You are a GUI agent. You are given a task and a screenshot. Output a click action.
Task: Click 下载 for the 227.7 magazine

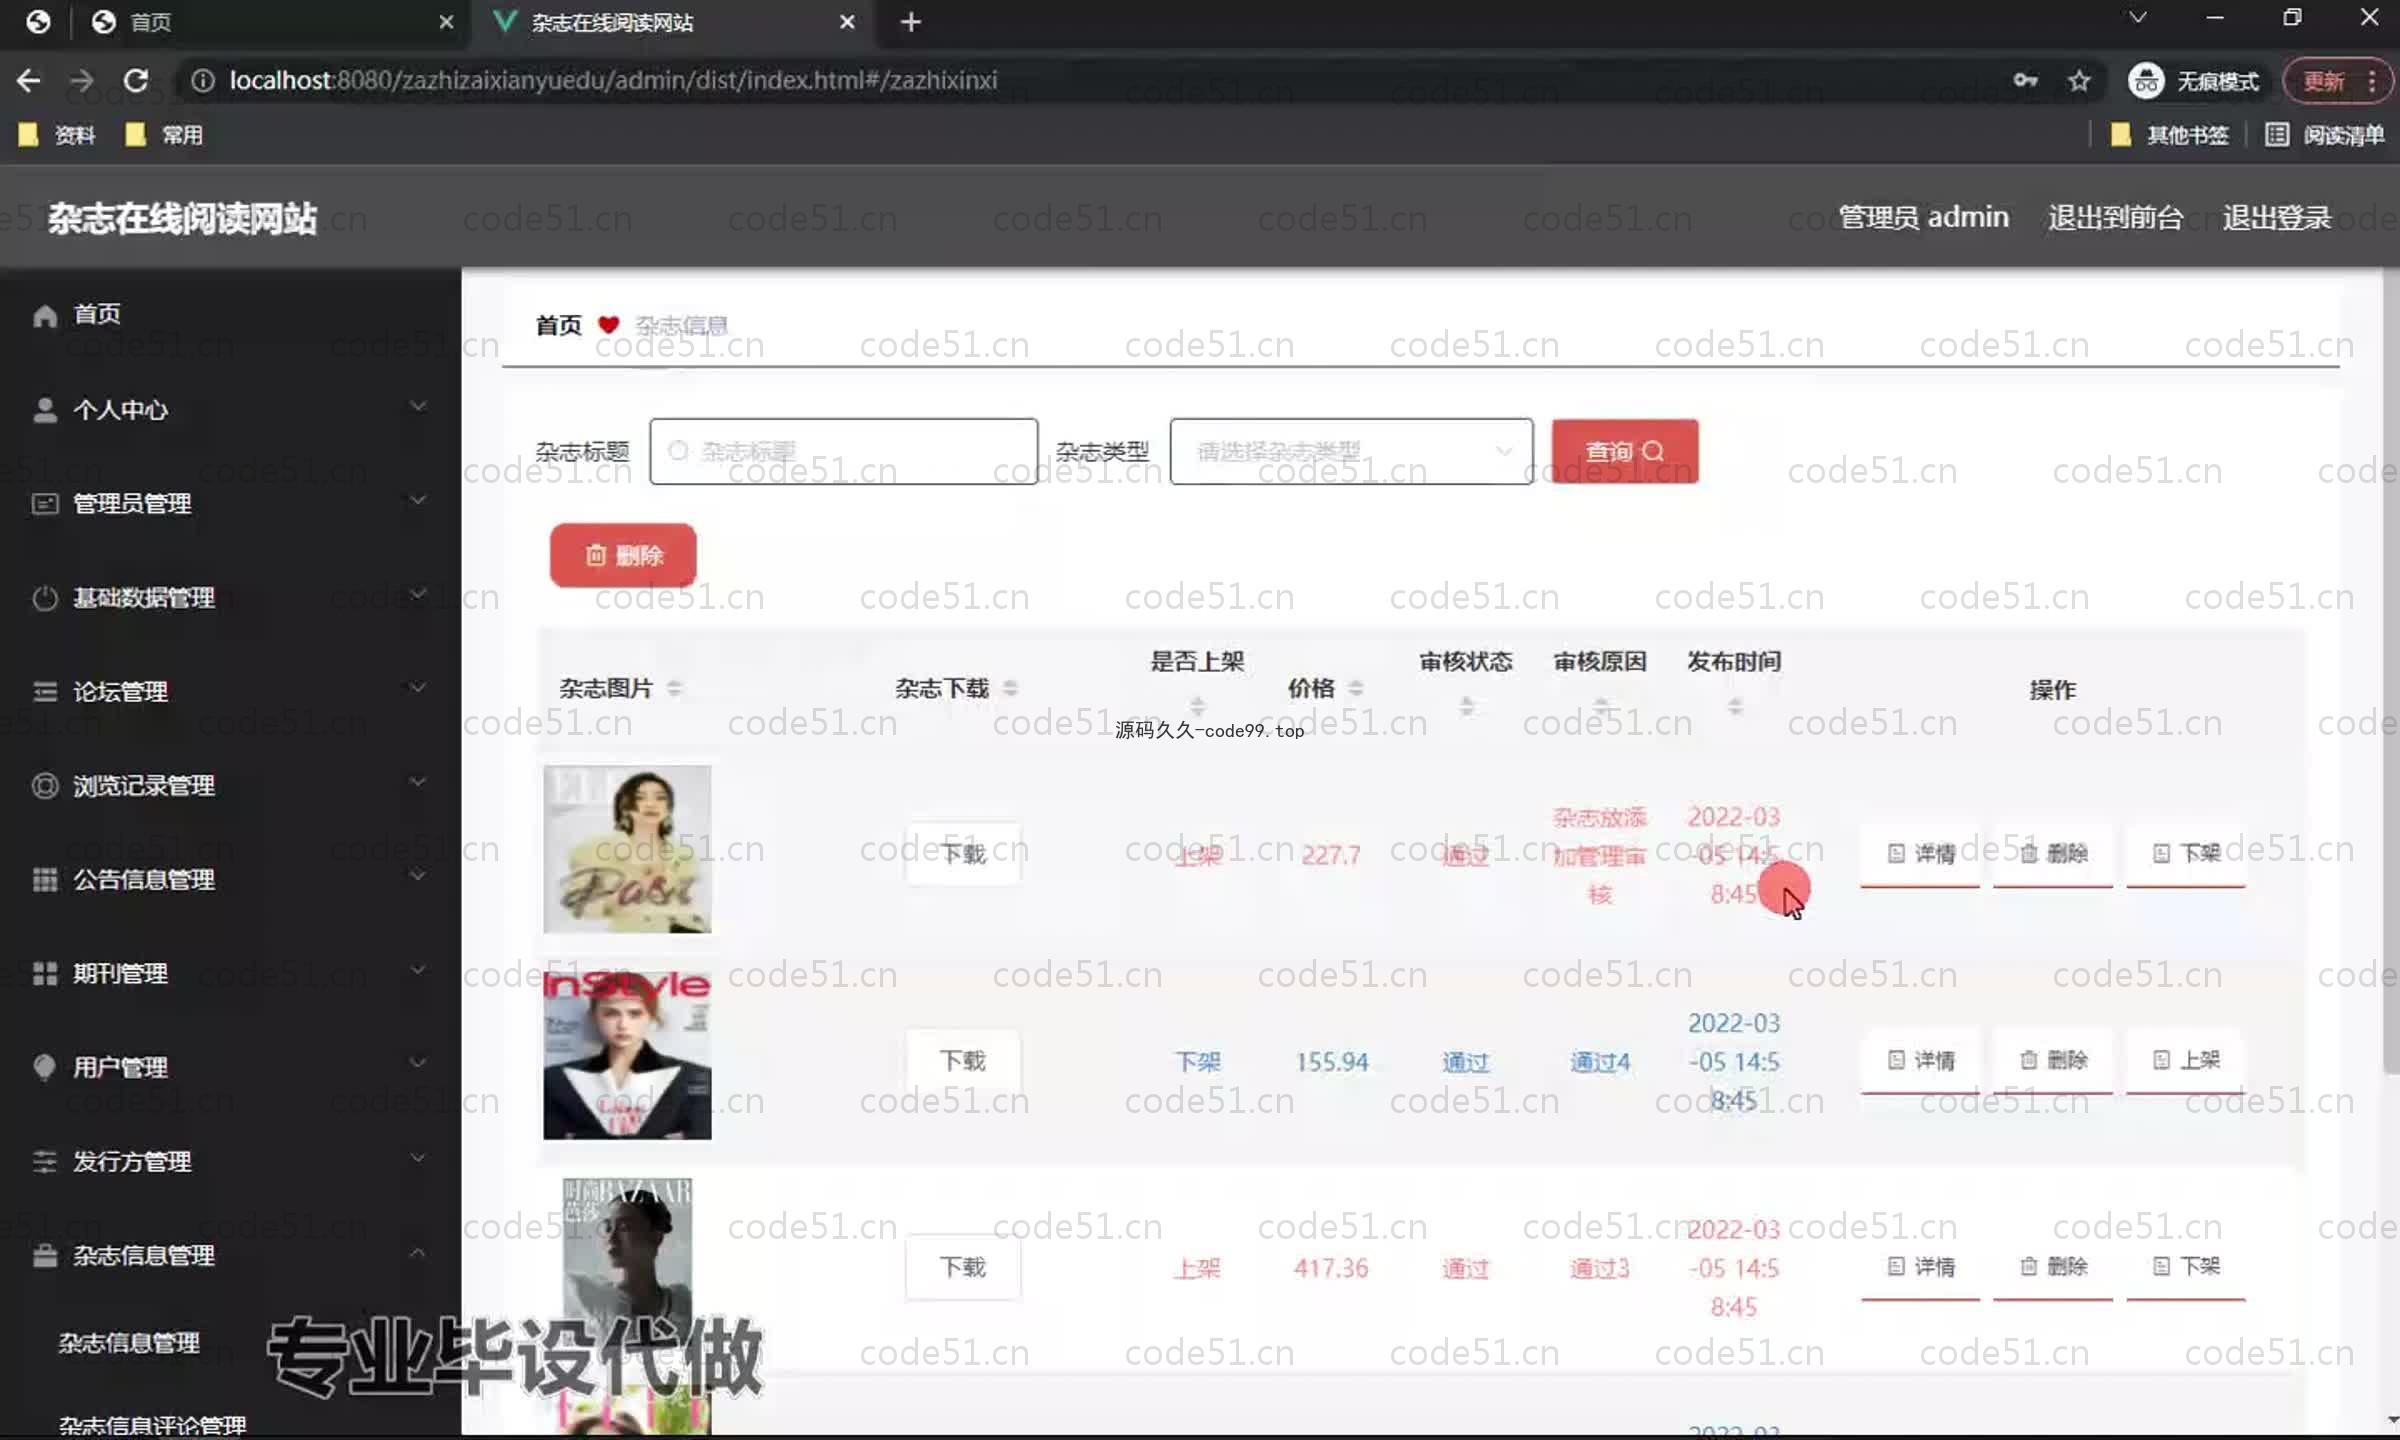[x=963, y=853]
